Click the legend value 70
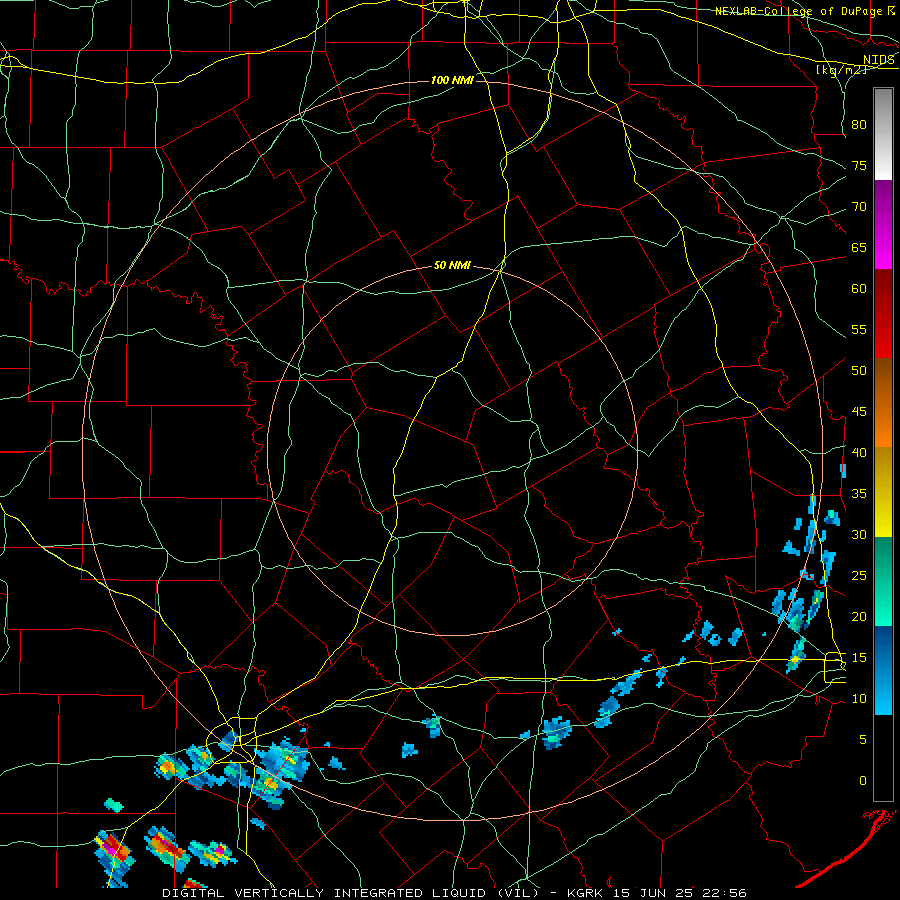900x900 pixels. [859, 207]
